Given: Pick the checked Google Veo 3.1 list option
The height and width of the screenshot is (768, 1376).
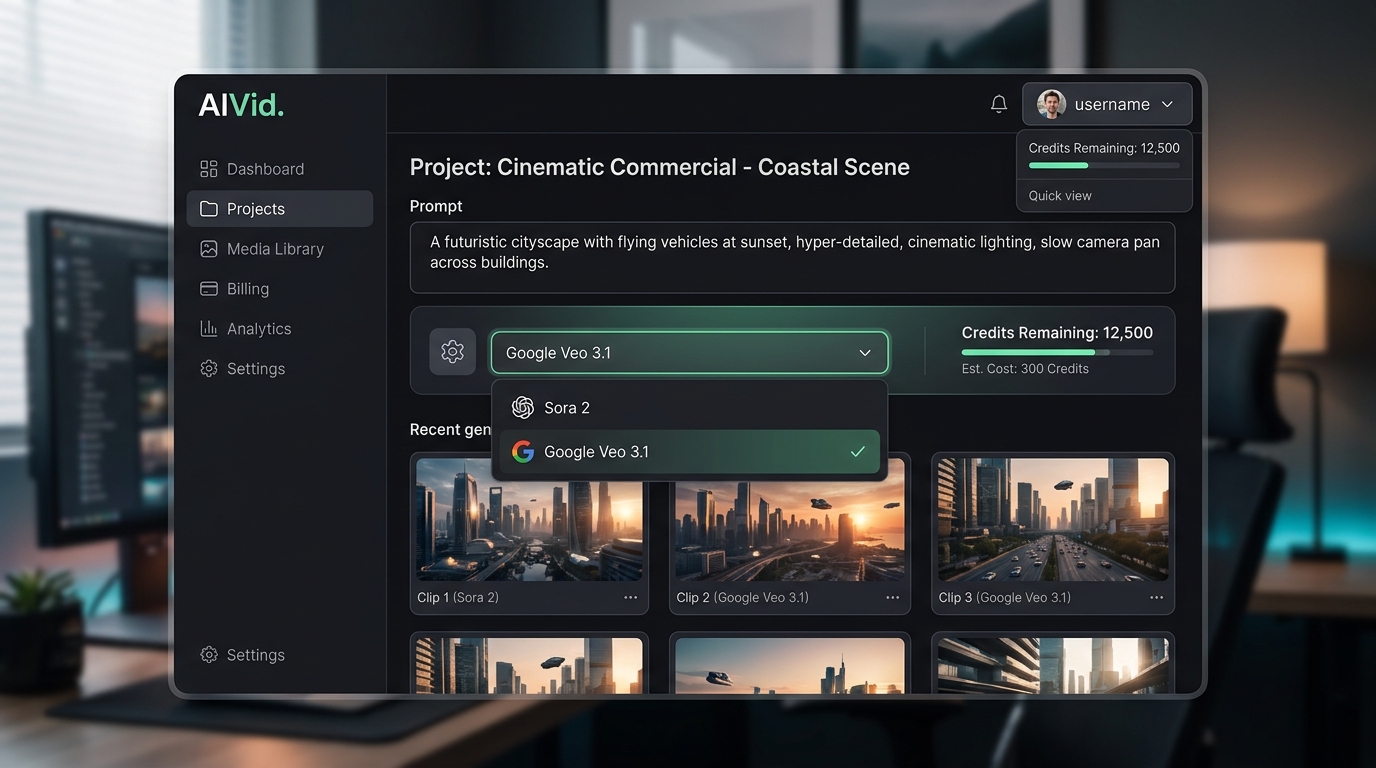Looking at the screenshot, I should pos(689,452).
